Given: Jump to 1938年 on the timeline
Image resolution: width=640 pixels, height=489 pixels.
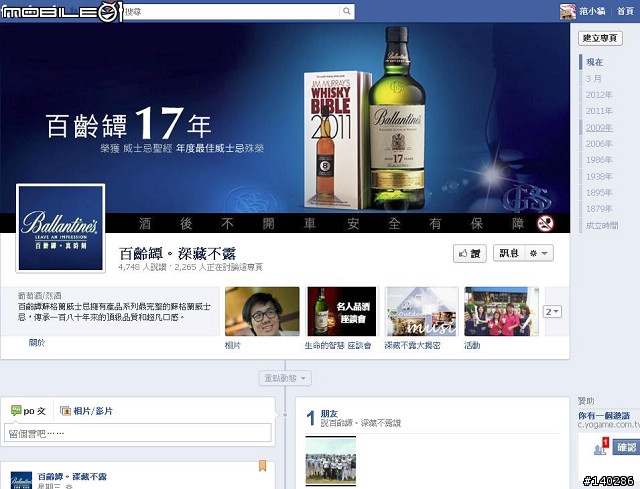Looking at the screenshot, I should tap(599, 176).
